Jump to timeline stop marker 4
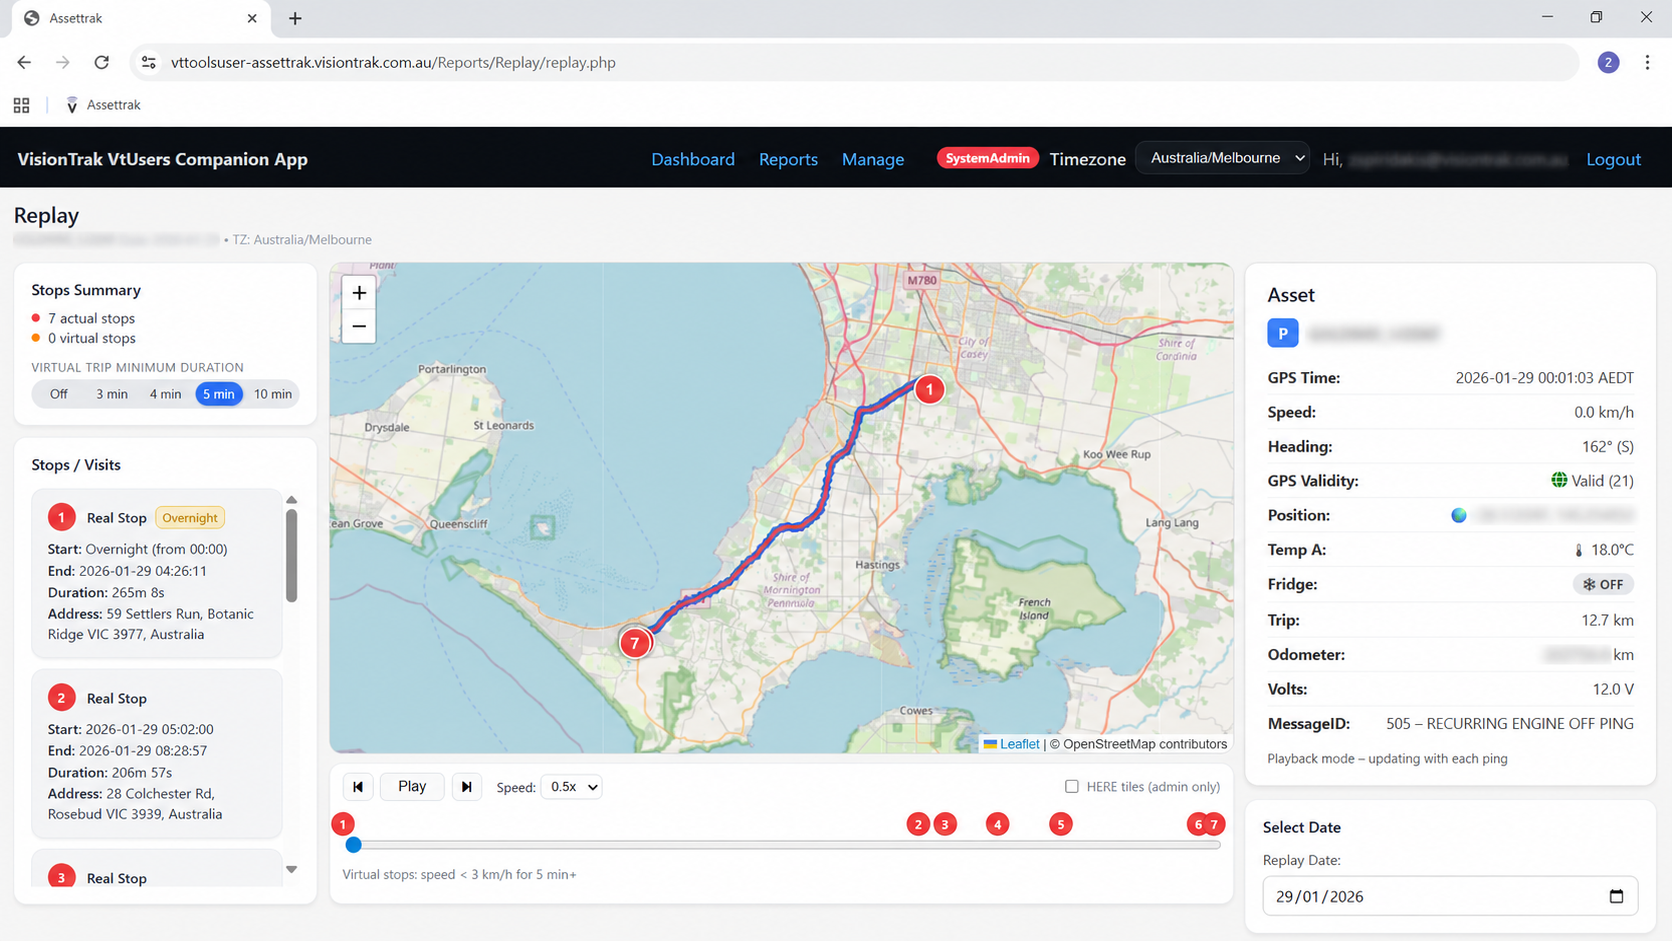 click(997, 824)
